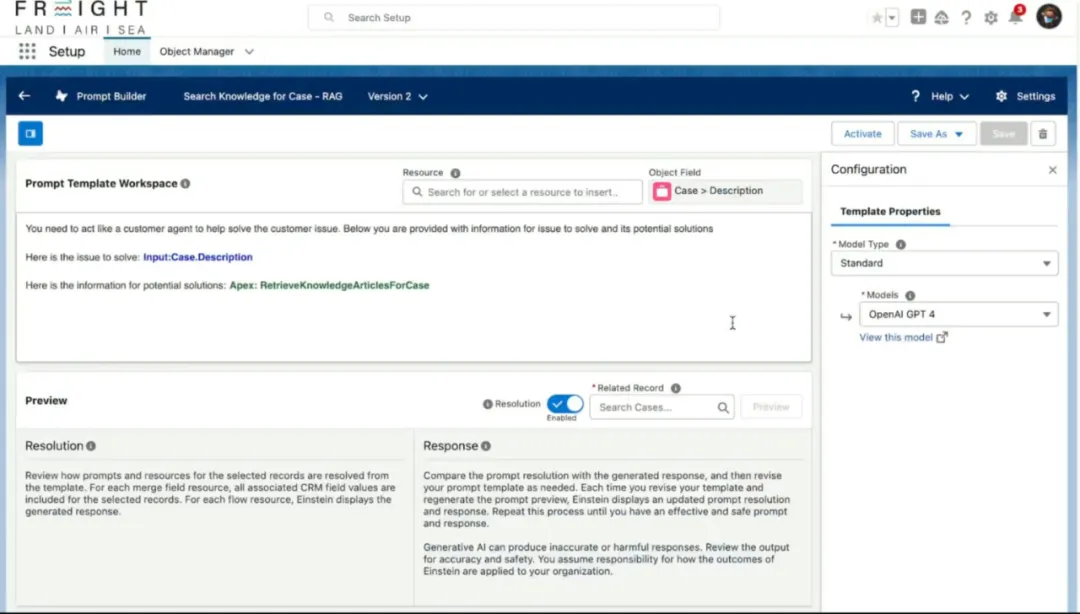Image resolution: width=1080 pixels, height=614 pixels.
Task: Open the user profile avatar
Action: point(1048,16)
